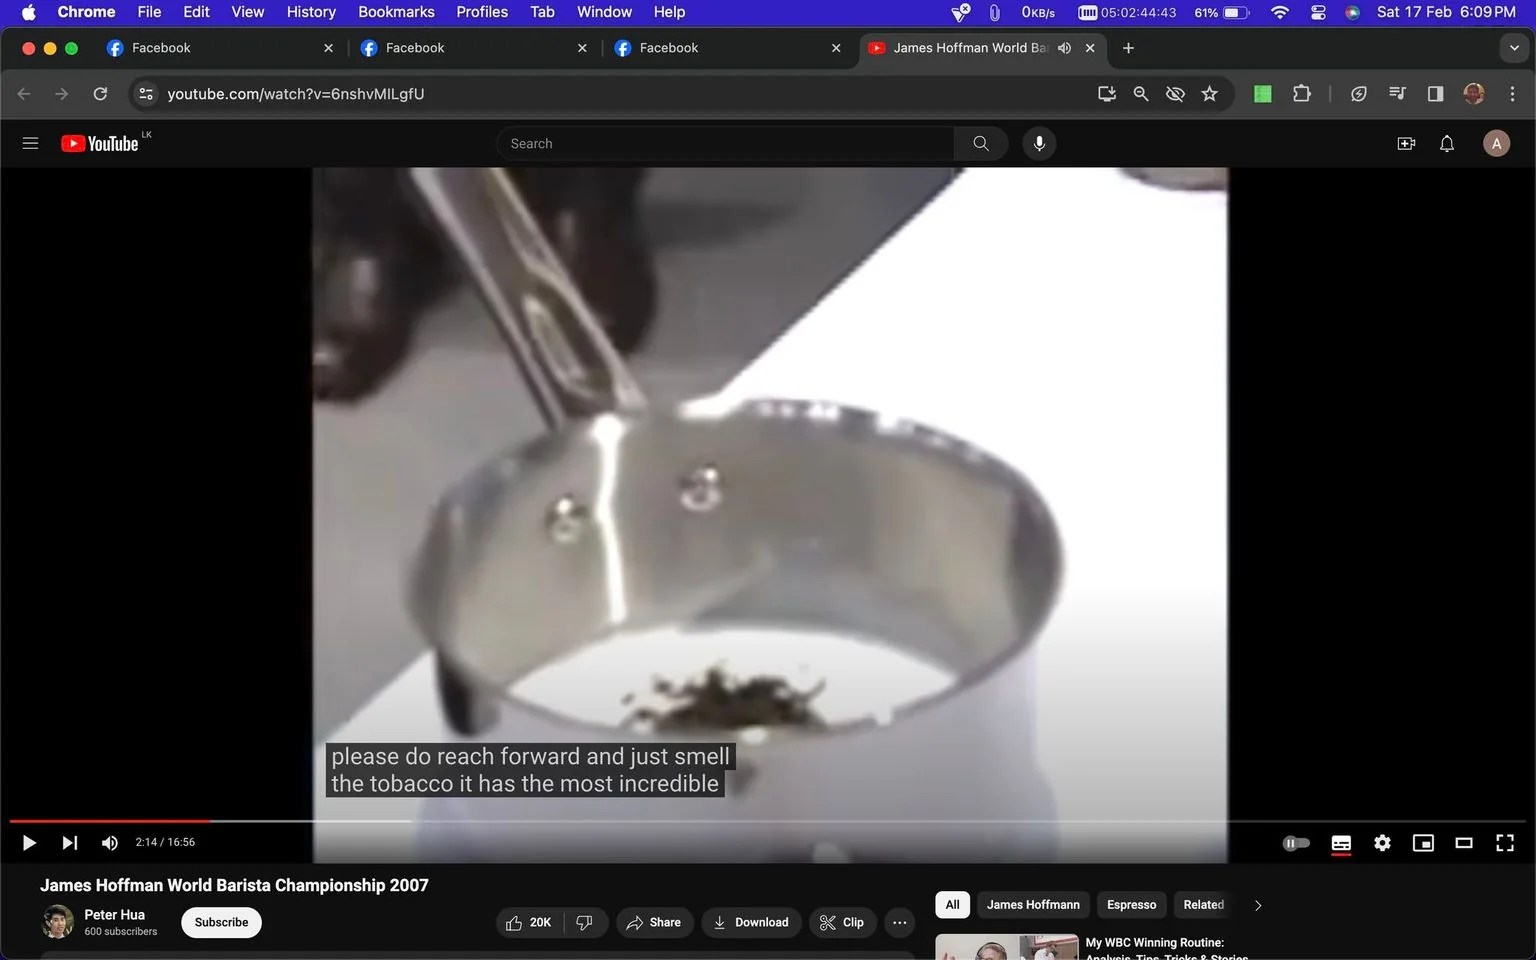1536x960 pixels.
Task: Close the third Facebook tab
Action: click(x=836, y=48)
